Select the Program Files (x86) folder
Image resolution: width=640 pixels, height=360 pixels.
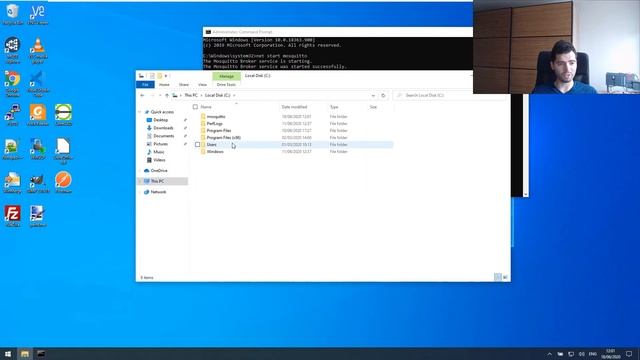point(223,138)
